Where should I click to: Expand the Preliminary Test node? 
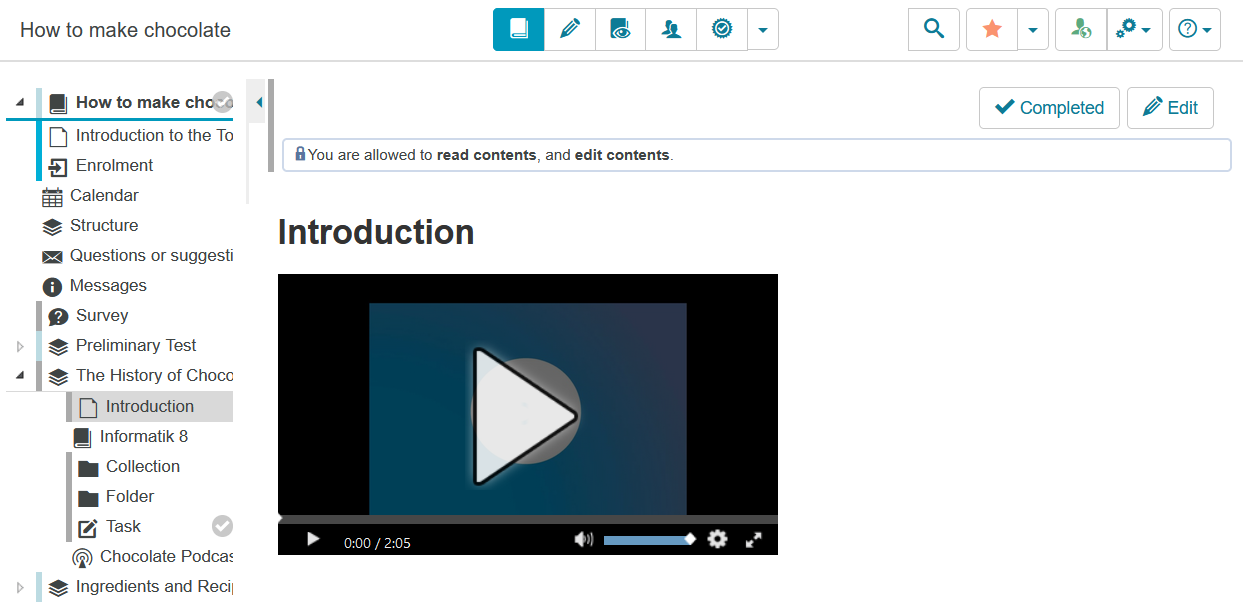click(19, 346)
